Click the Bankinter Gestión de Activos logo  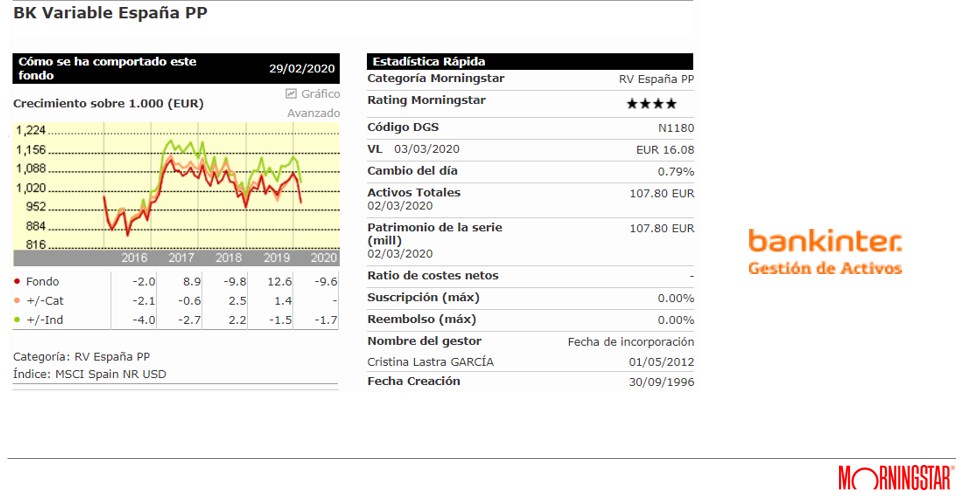point(825,252)
